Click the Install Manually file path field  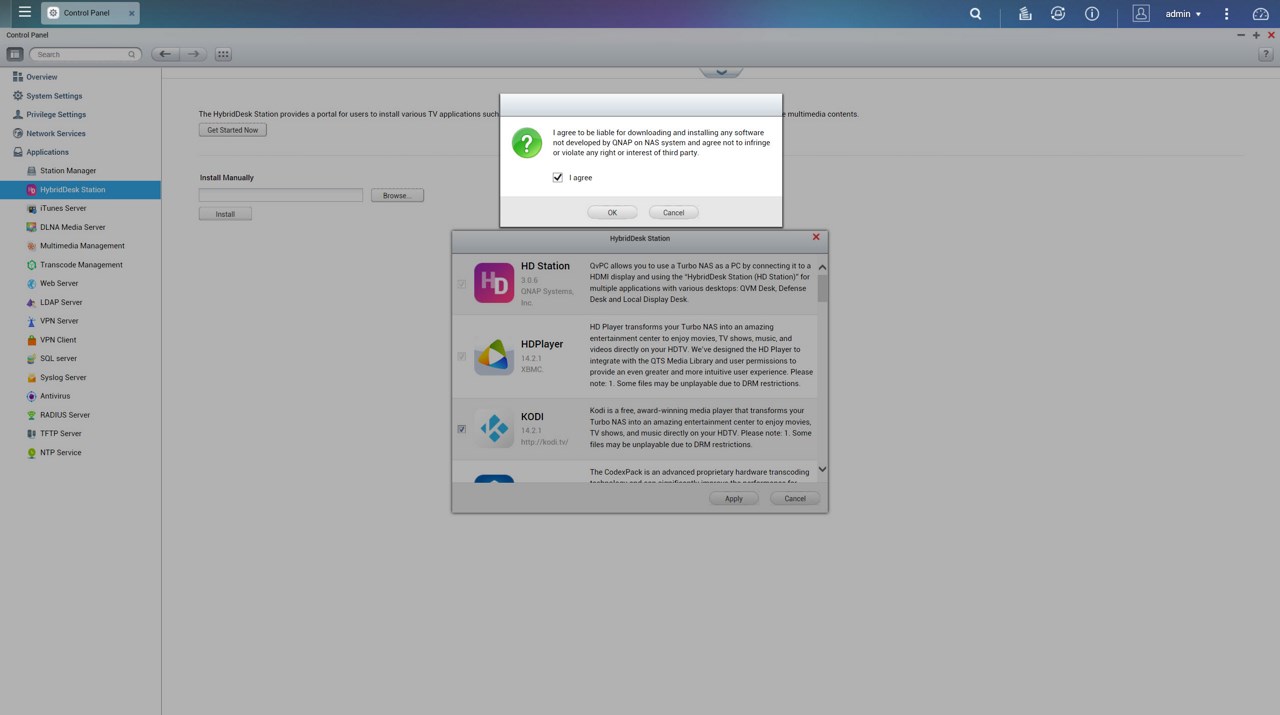tap(281, 195)
